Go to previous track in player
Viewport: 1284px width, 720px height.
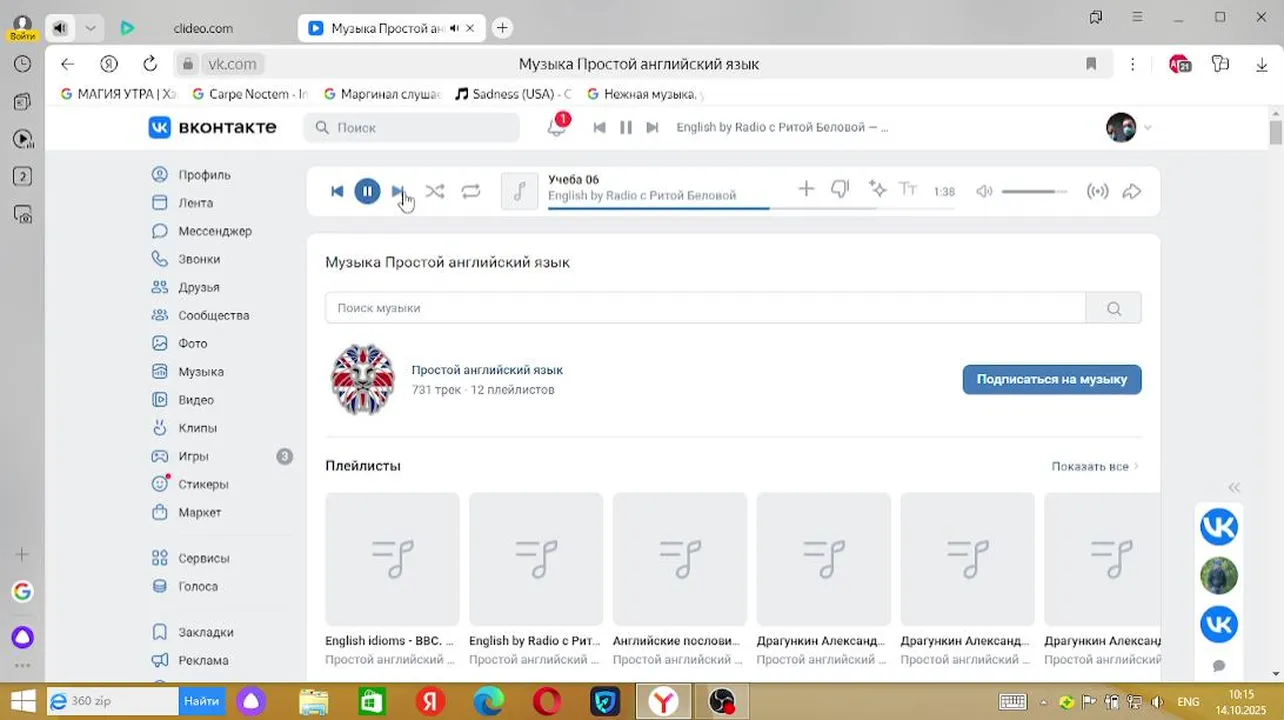point(337,191)
